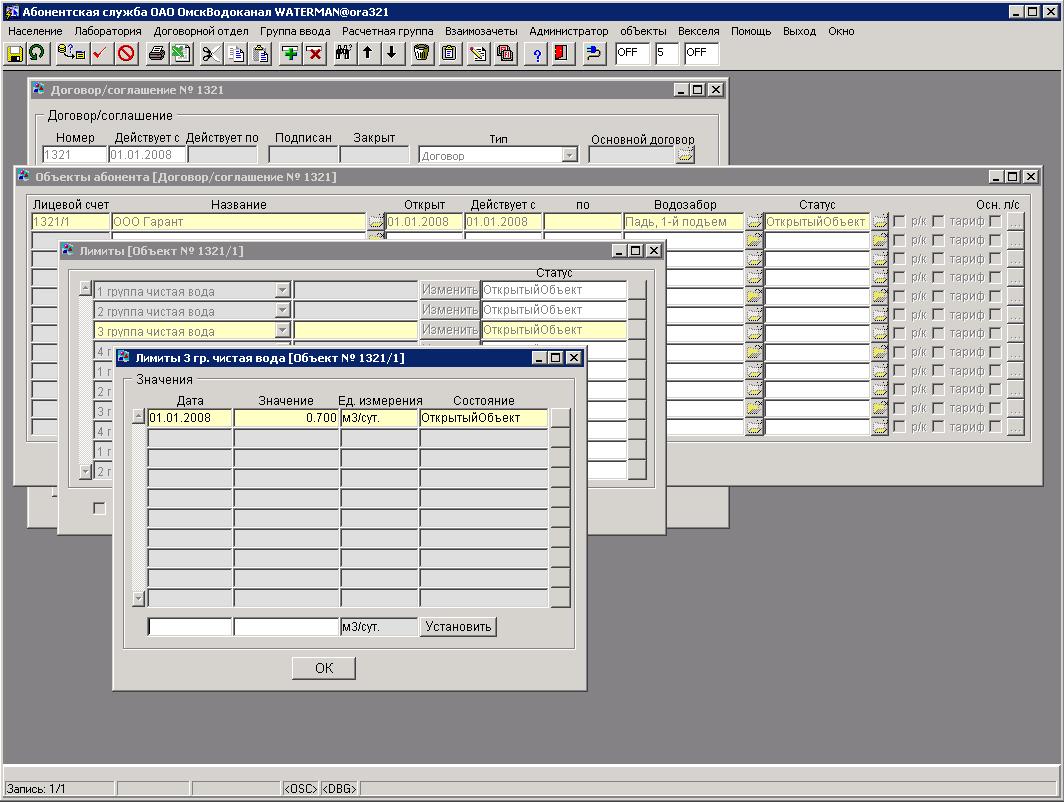Open the Лаборатория menu
This screenshot has height=802, width=1064.
(108, 31)
